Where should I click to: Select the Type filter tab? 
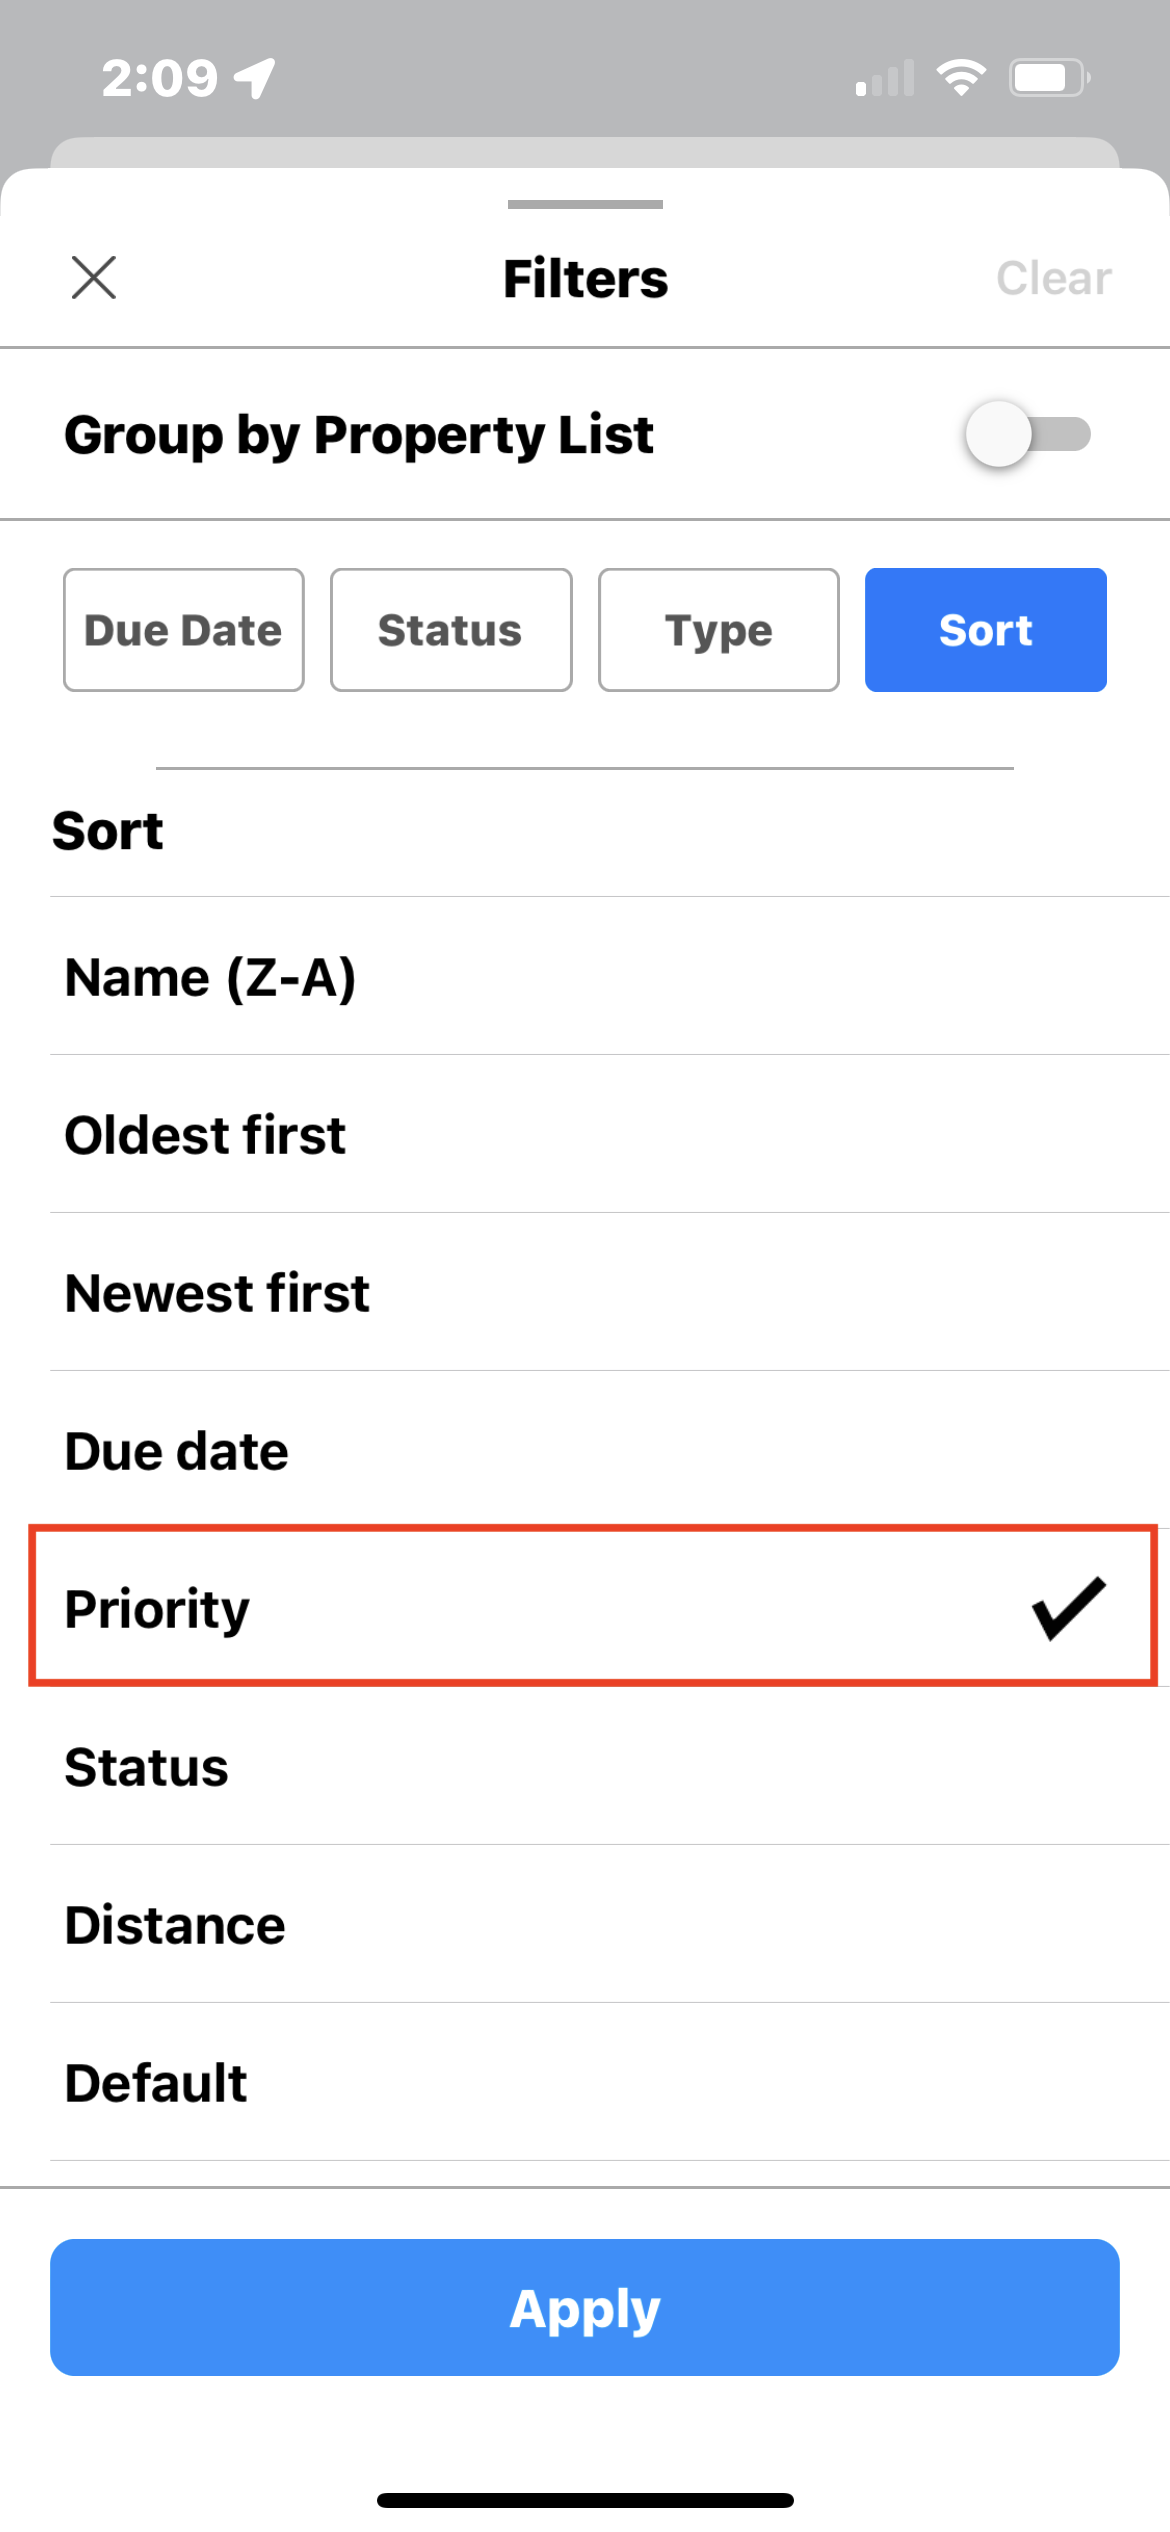pyautogui.click(x=718, y=630)
